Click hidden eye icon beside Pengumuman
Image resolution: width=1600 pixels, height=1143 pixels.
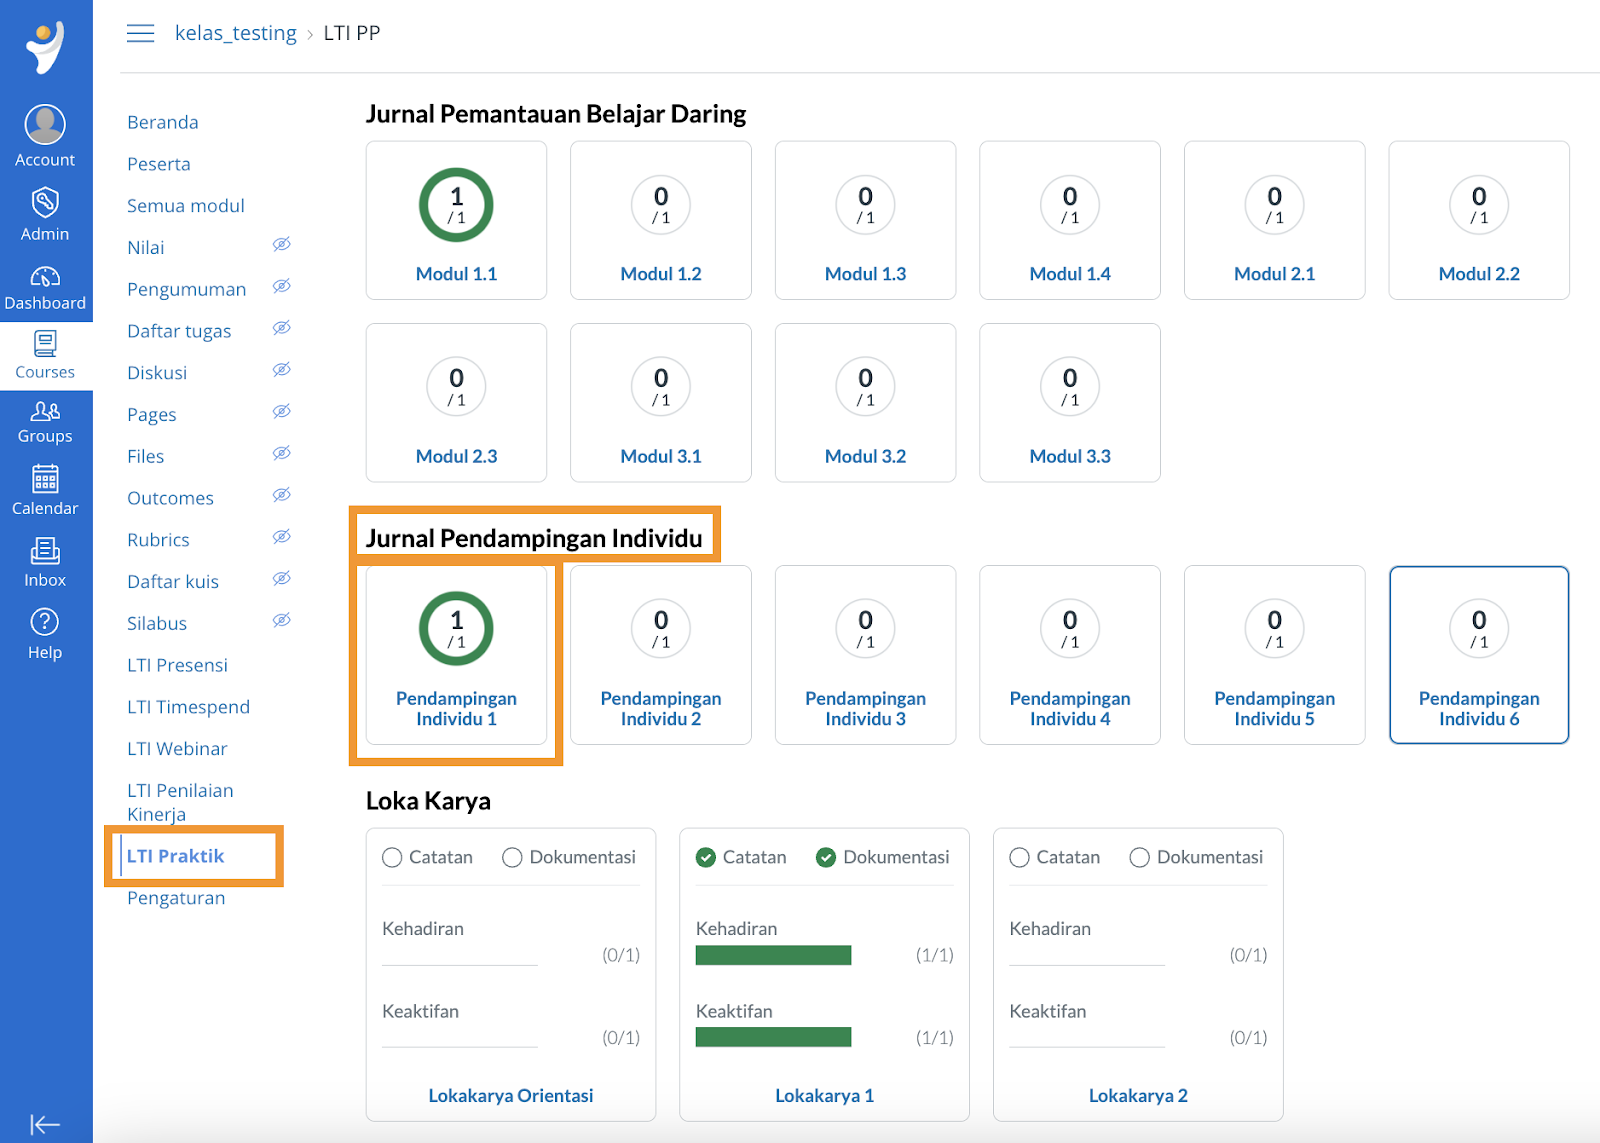coord(282,286)
